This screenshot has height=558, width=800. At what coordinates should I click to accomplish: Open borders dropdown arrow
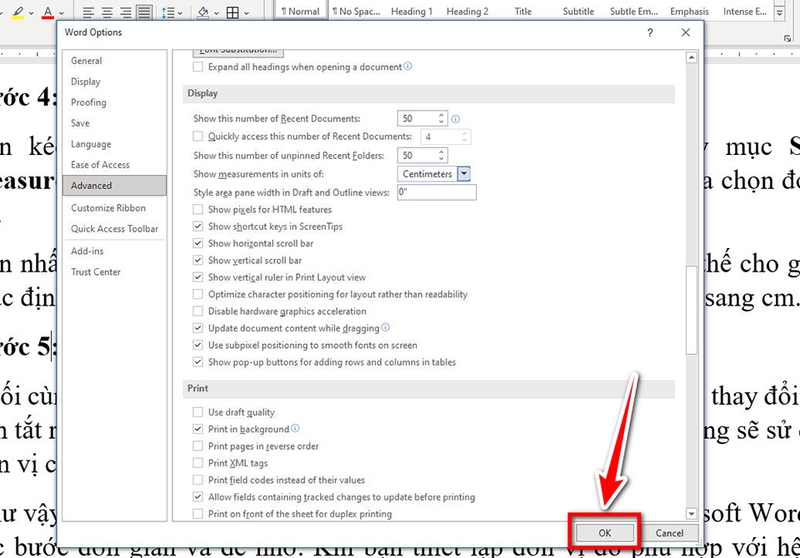coord(246,13)
